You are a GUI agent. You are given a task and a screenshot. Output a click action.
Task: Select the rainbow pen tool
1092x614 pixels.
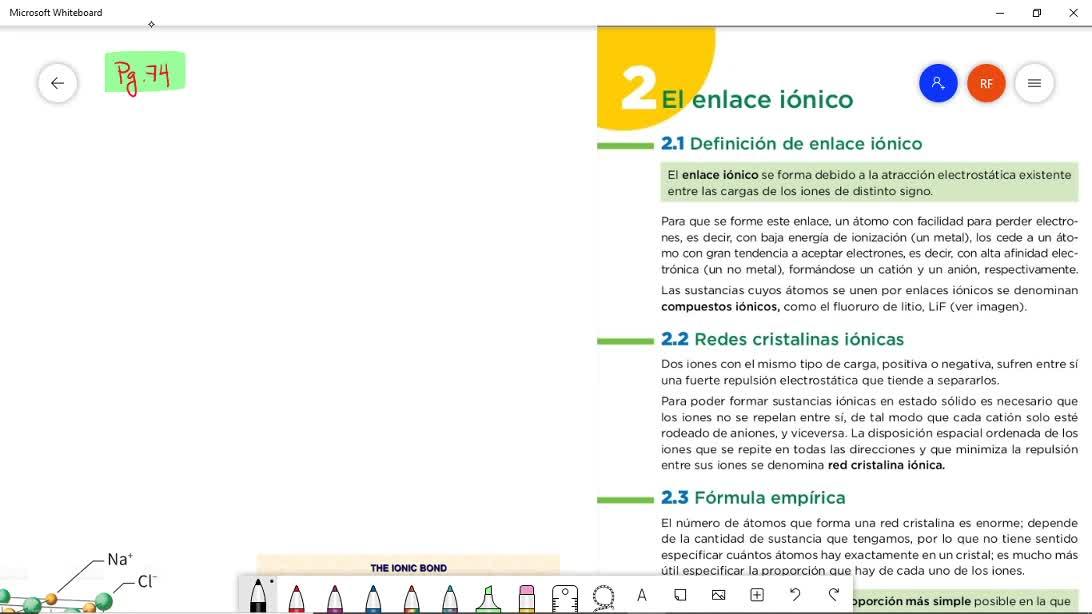412,599
